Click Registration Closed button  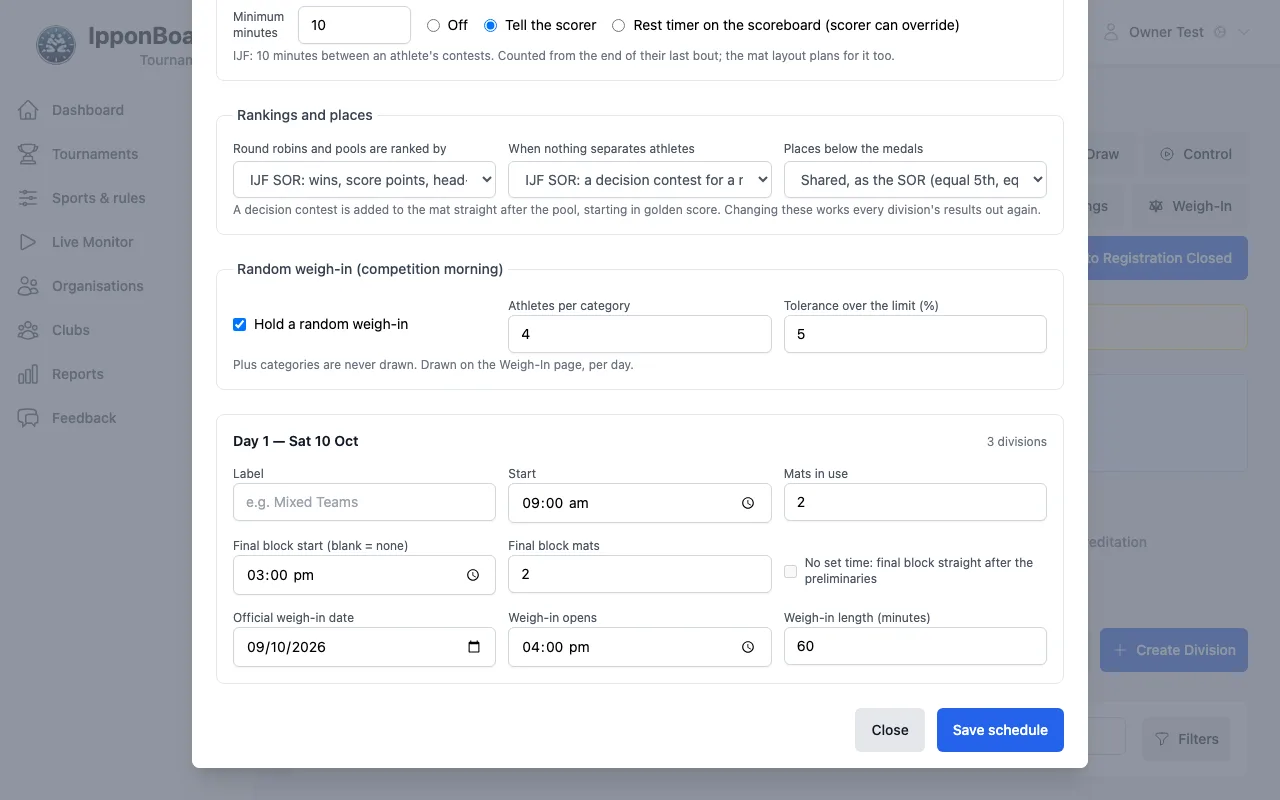point(1167,258)
